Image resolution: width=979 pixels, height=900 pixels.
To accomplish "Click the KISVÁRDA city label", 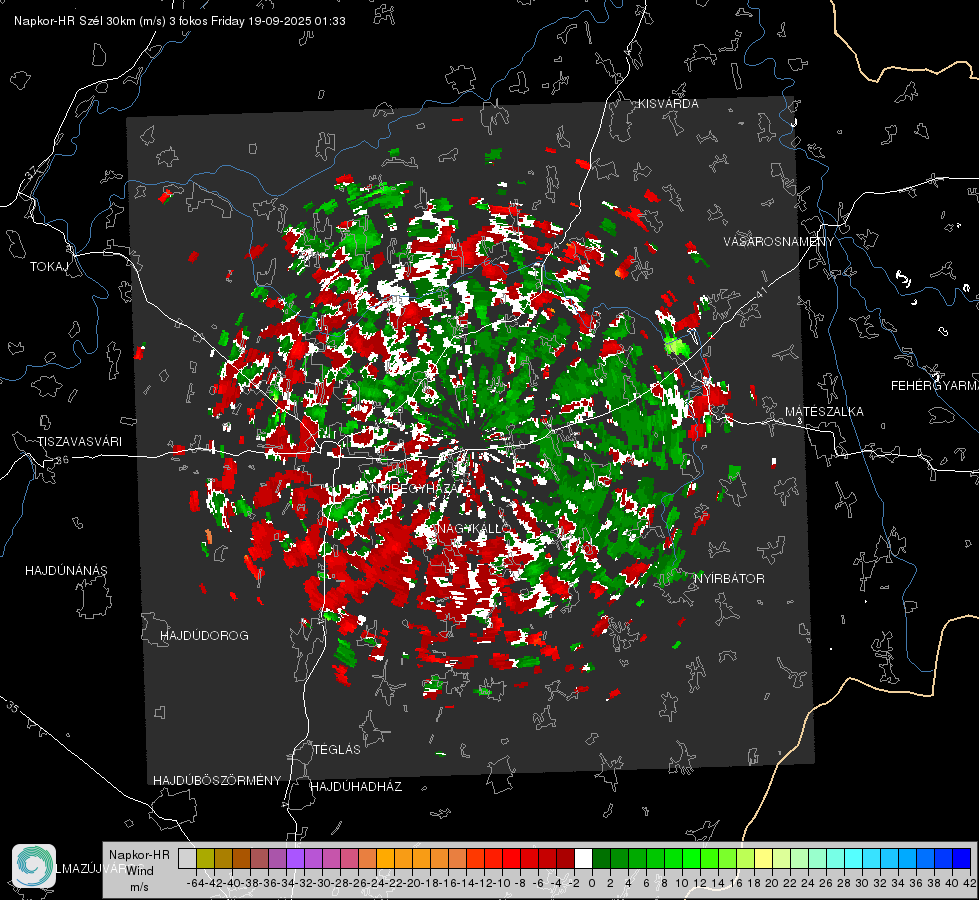I will [669, 104].
